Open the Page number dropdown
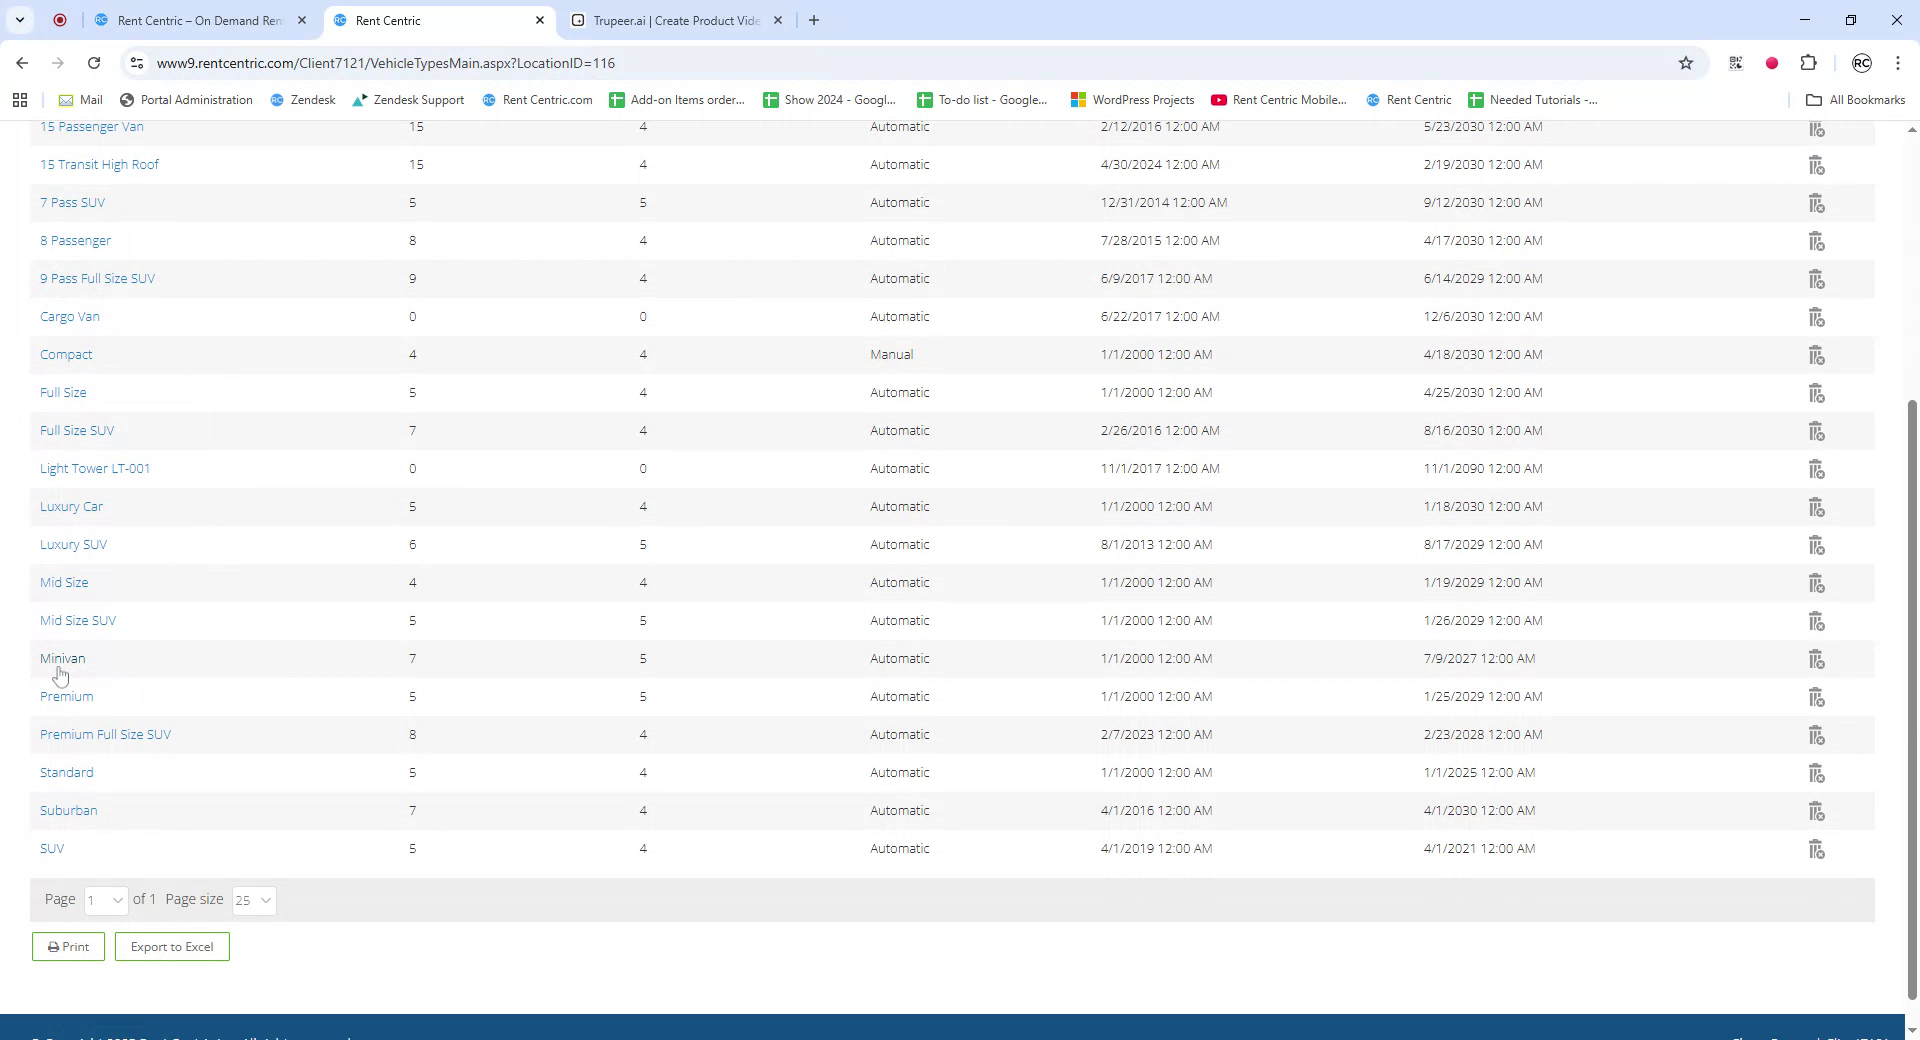 [106, 900]
